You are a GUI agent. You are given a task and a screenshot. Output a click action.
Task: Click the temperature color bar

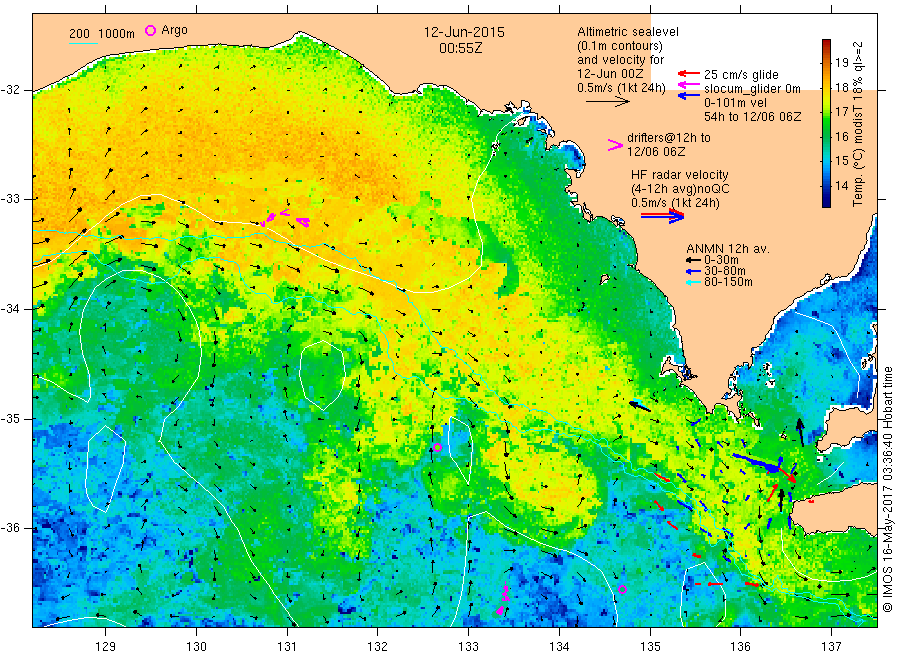826,123
